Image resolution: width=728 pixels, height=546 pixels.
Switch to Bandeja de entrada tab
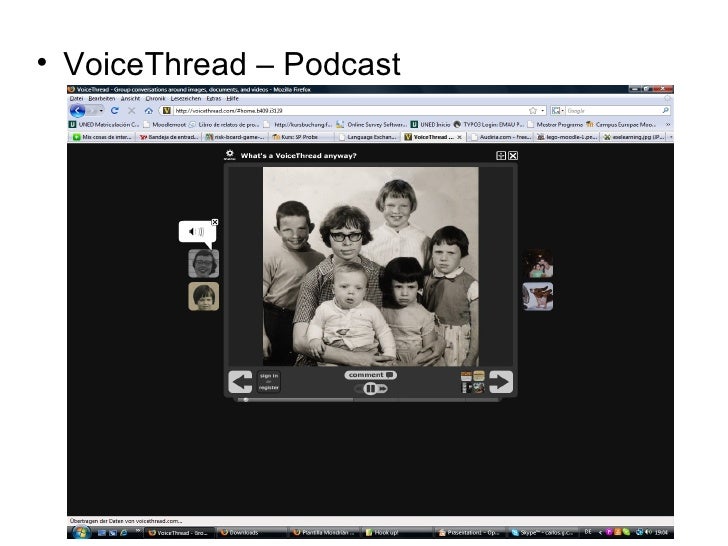pyautogui.click(x=169, y=137)
